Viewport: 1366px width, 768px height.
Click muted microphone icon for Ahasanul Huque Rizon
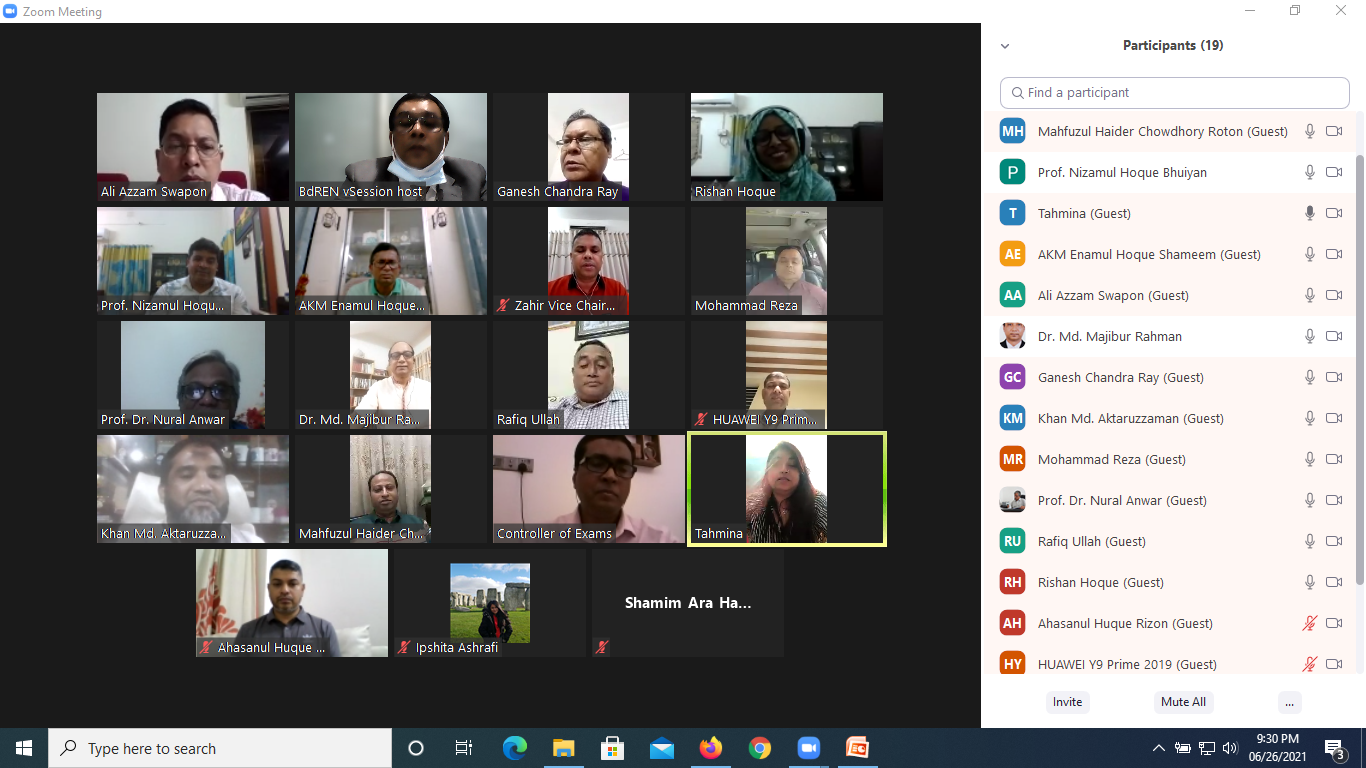pos(1309,623)
